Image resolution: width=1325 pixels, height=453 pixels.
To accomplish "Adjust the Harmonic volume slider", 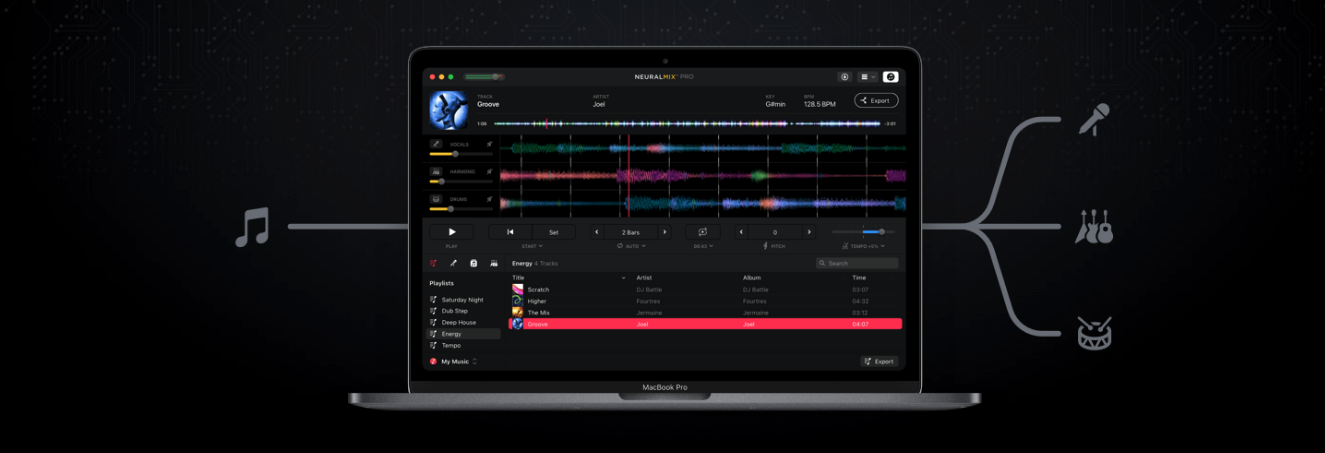I will point(461,181).
